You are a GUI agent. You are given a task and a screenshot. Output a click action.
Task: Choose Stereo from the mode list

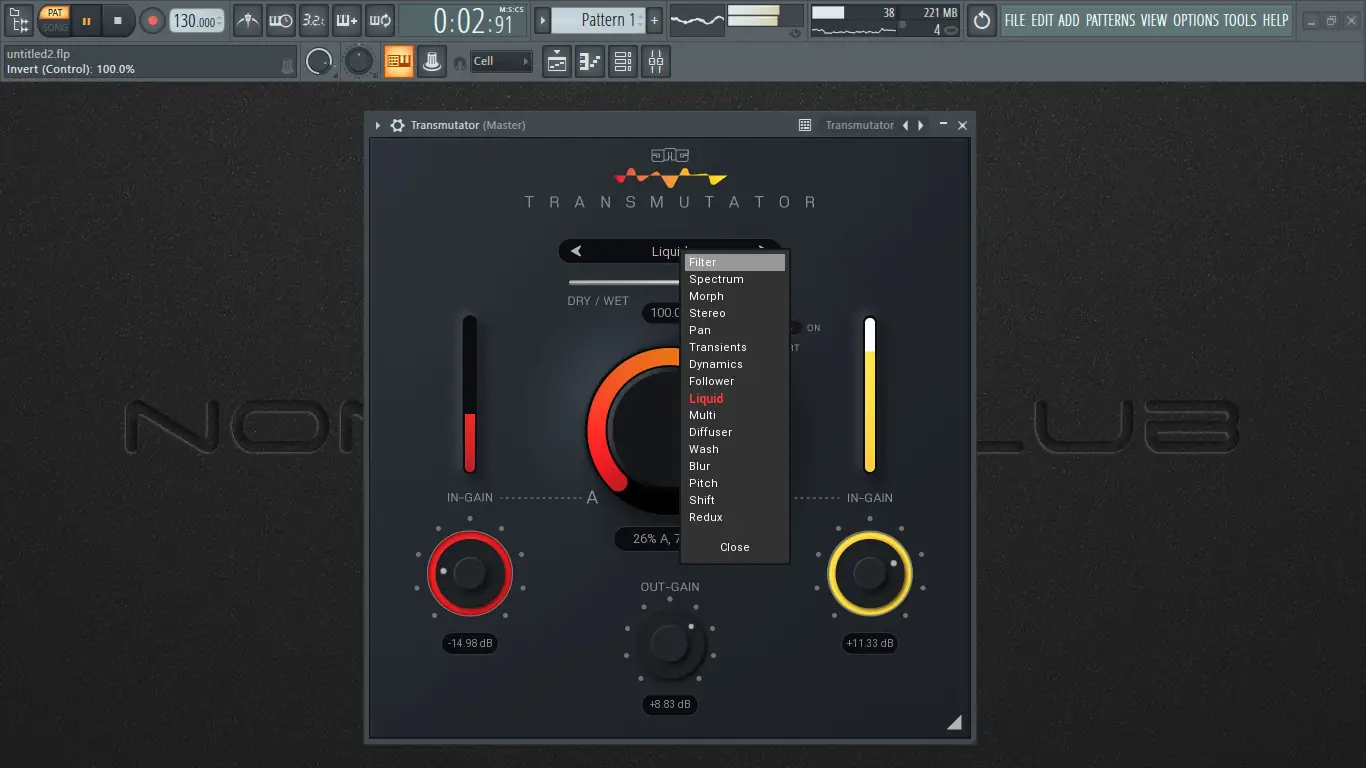tap(735, 313)
